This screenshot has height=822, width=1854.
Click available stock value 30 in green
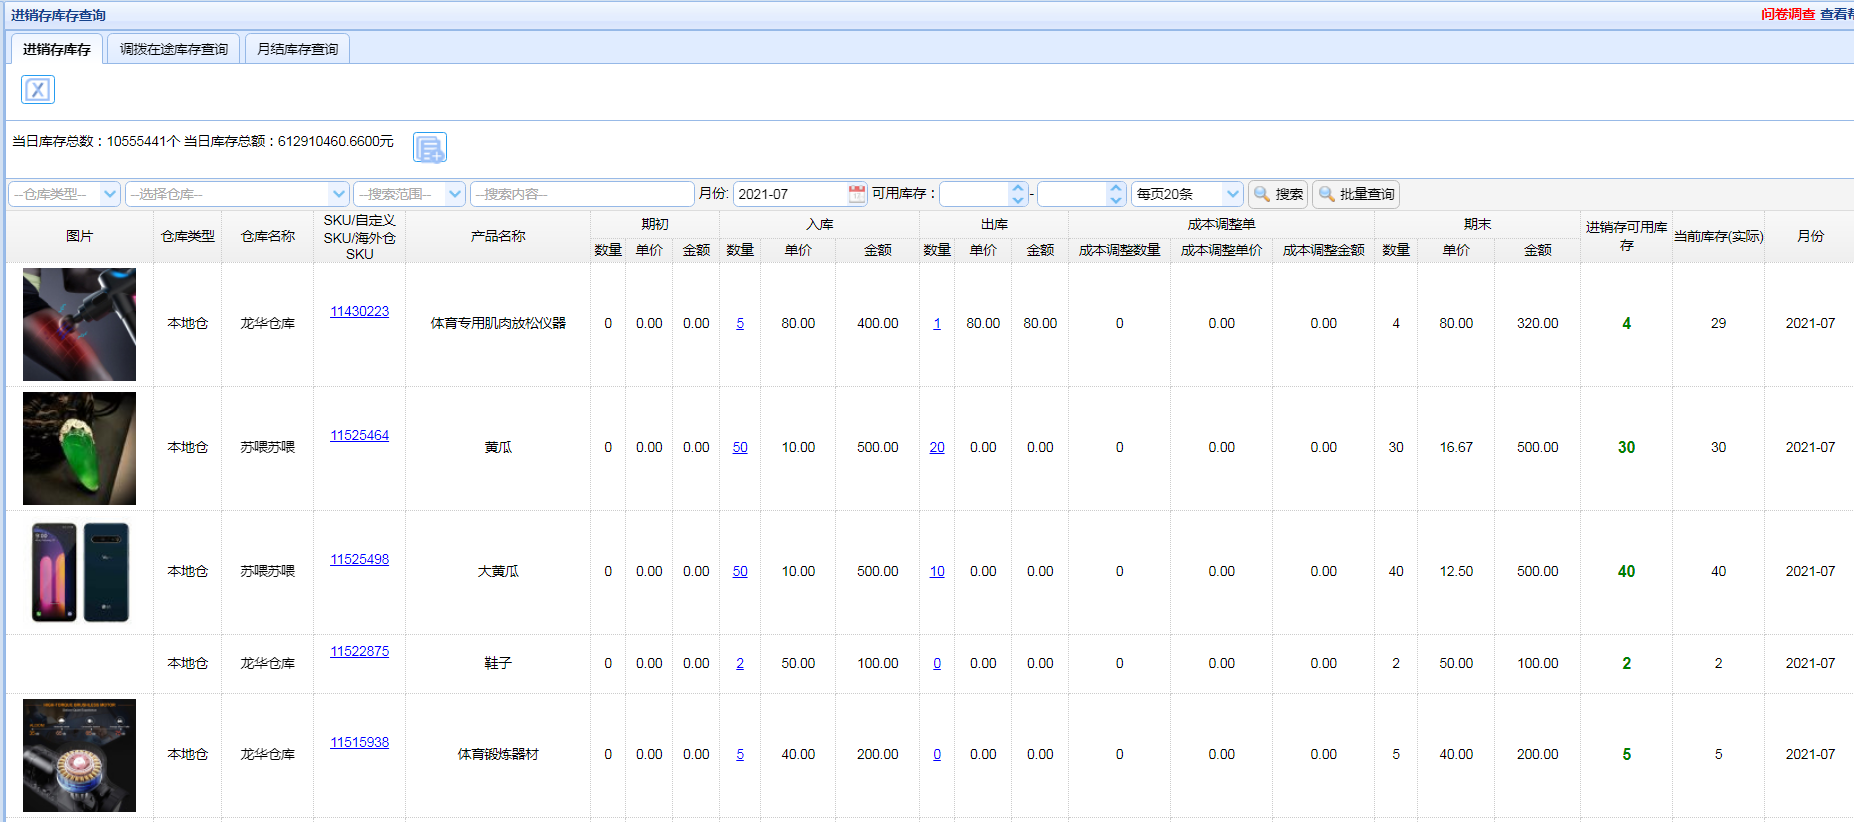(1626, 447)
